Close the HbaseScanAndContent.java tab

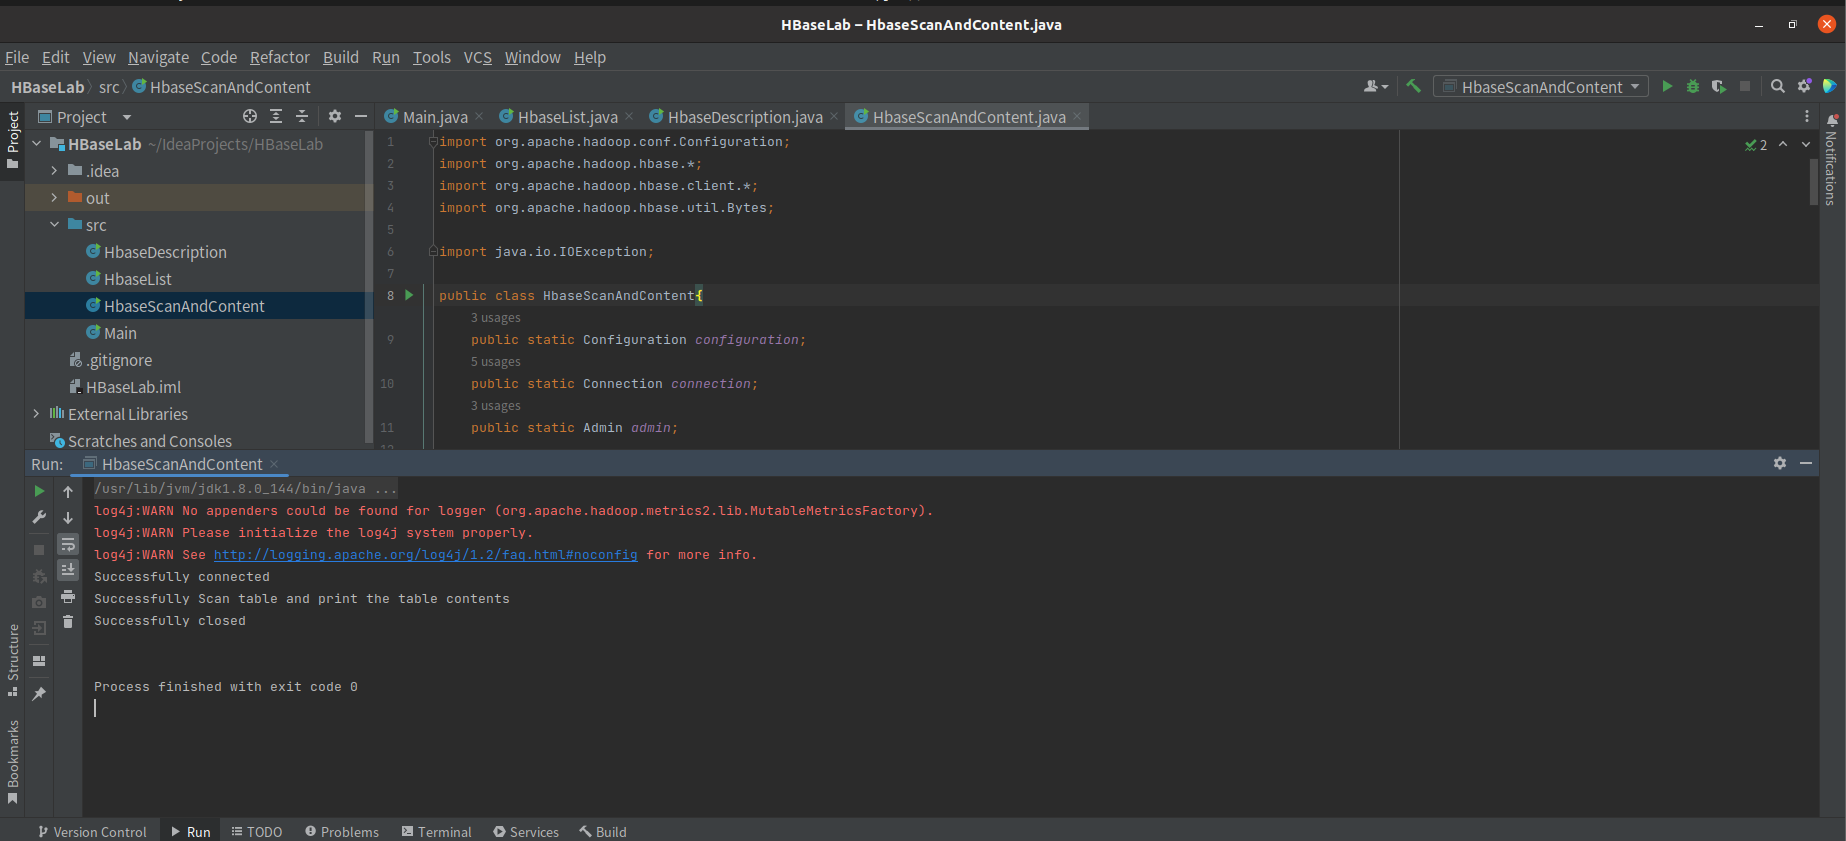(x=1077, y=117)
